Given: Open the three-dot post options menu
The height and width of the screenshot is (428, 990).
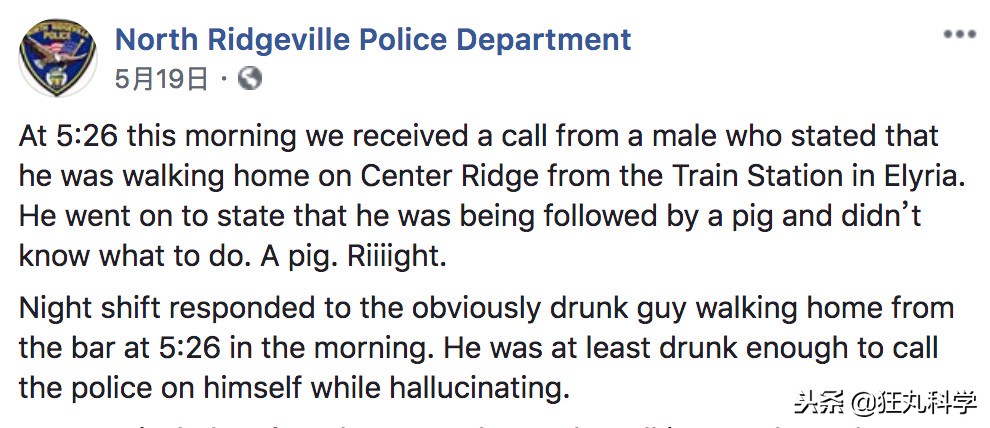Looking at the screenshot, I should click(x=959, y=35).
